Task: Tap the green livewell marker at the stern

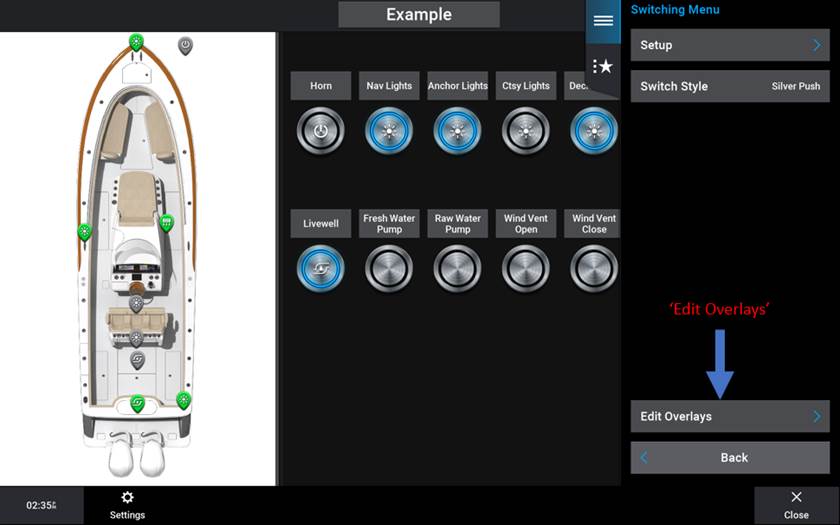Action: tap(138, 403)
